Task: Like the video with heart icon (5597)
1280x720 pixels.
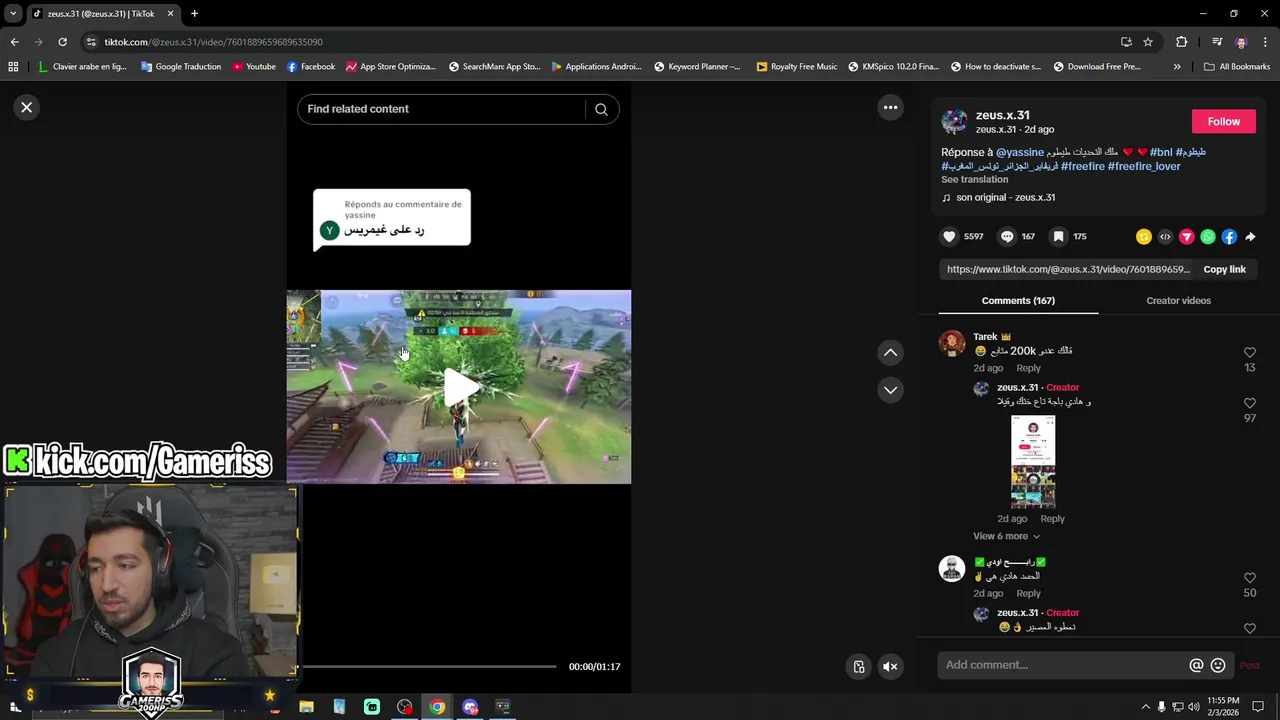Action: click(949, 237)
